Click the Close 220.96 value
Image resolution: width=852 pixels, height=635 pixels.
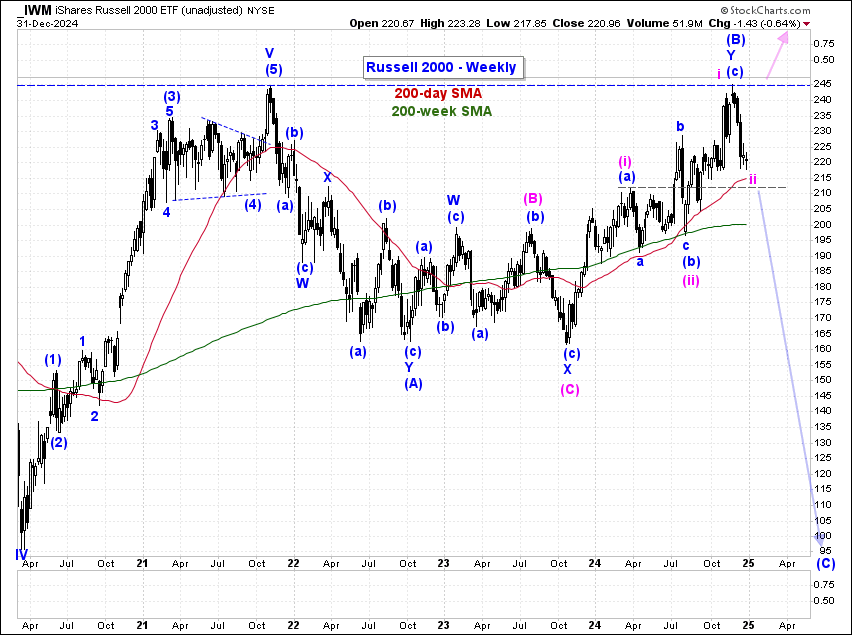click(586, 23)
